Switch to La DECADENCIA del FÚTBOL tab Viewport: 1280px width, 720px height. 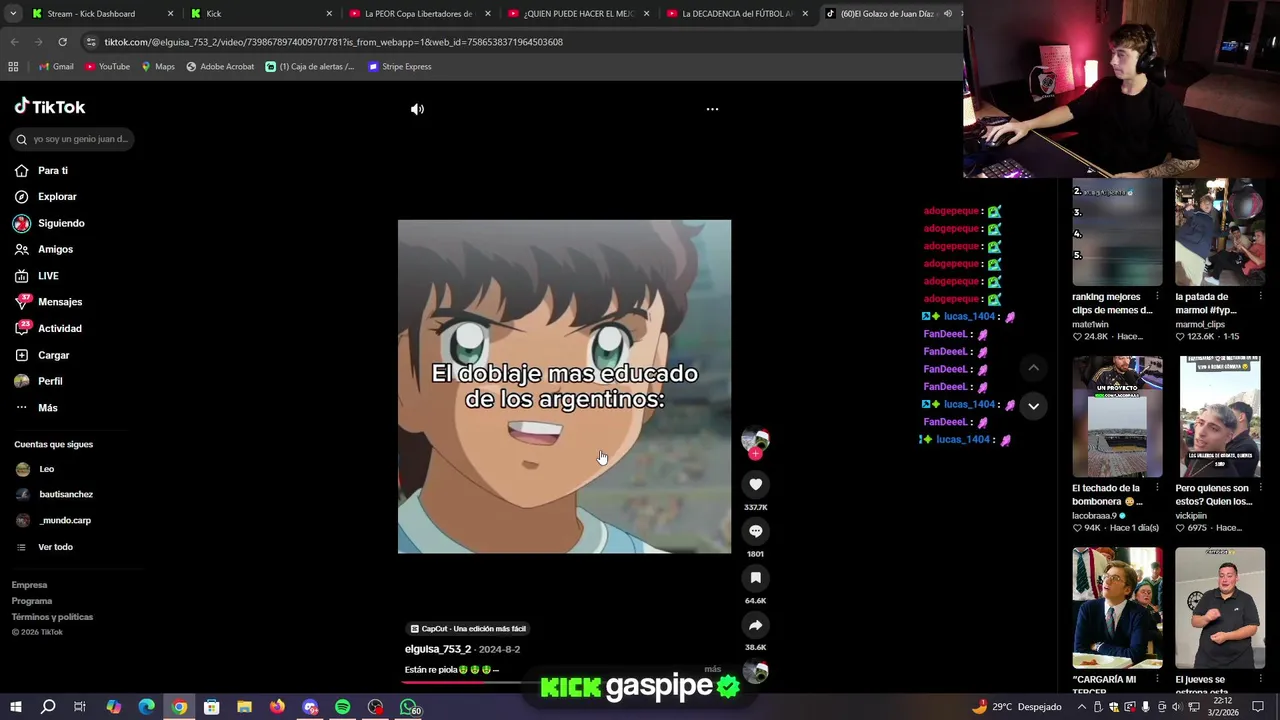(x=738, y=14)
